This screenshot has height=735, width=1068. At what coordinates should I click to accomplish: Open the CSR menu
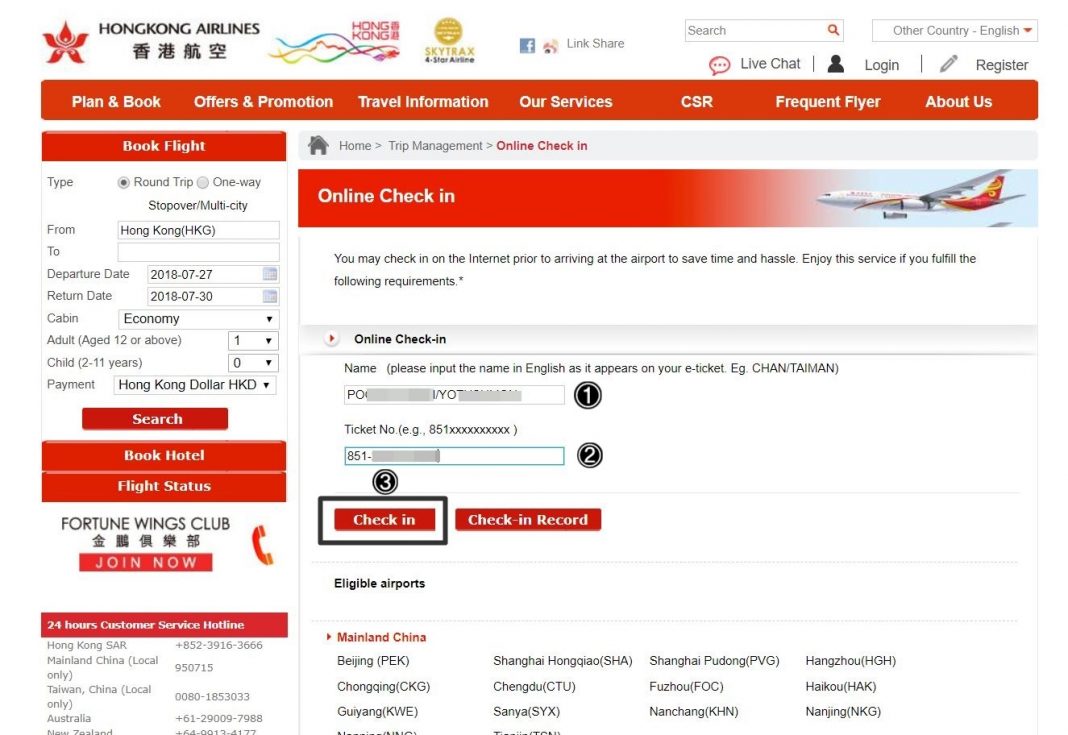click(x=697, y=101)
